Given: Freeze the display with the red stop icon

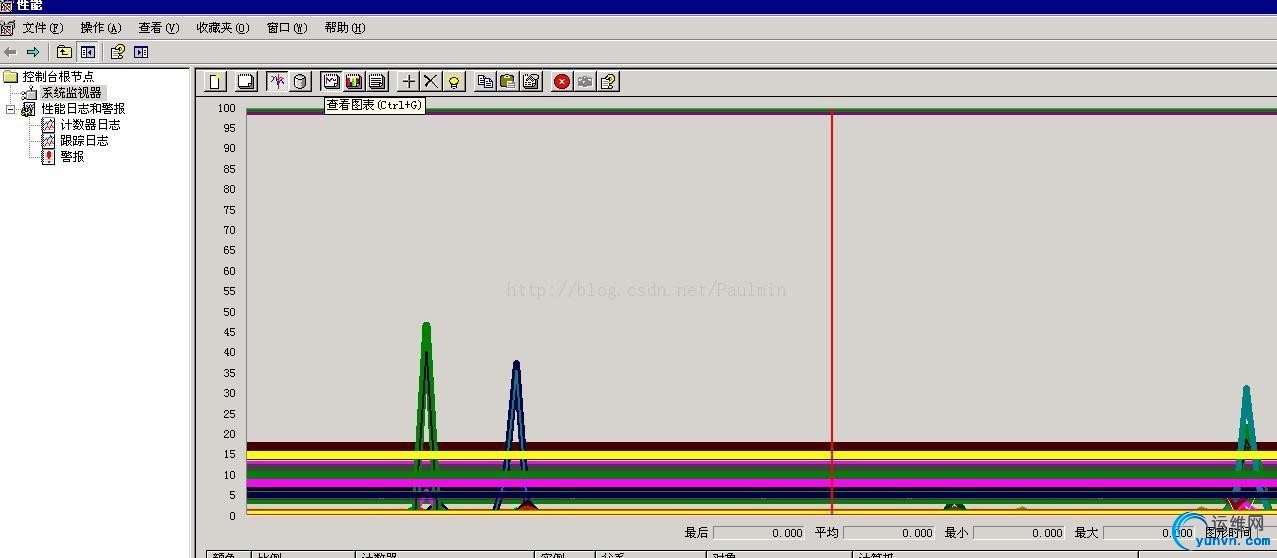Looking at the screenshot, I should coord(562,81).
